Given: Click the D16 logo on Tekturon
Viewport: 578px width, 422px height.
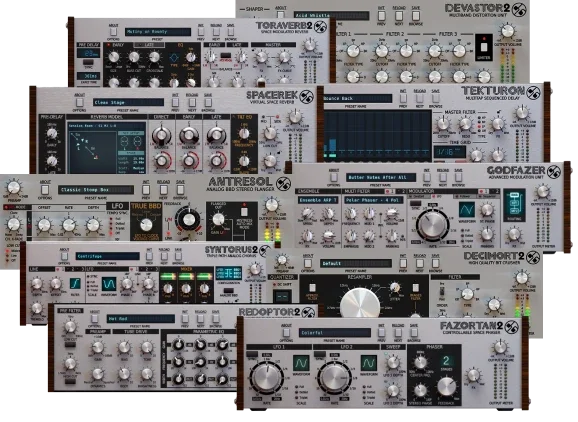Looking at the screenshot, I should [x=533, y=92].
